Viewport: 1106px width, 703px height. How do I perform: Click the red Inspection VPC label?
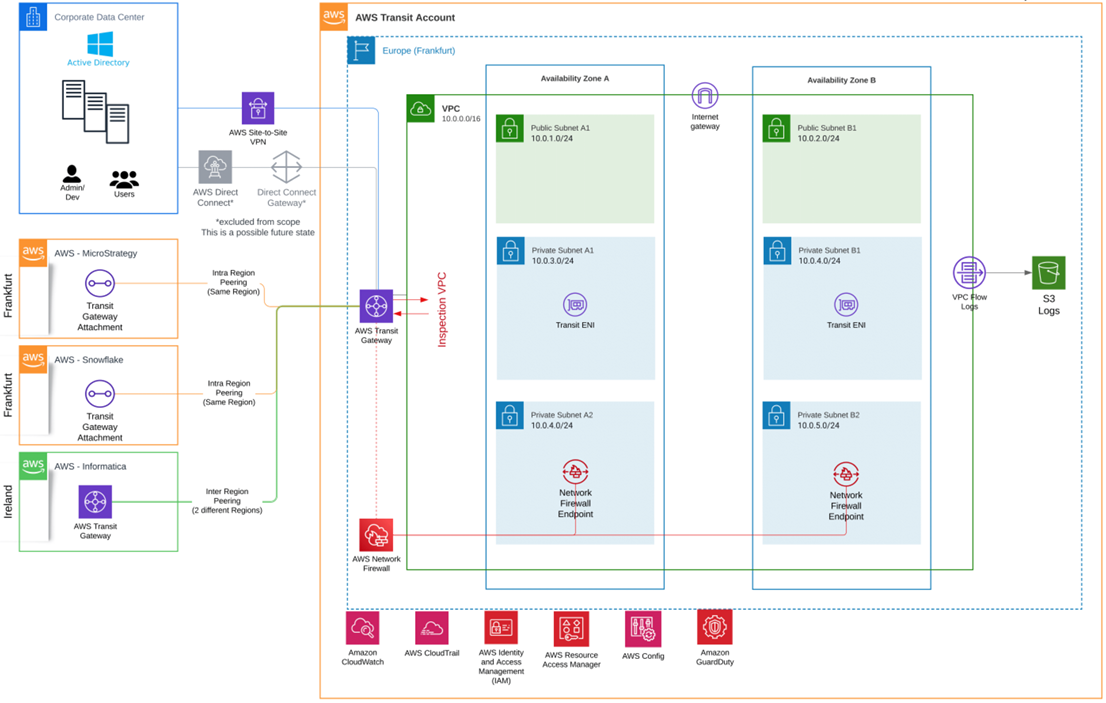442,310
